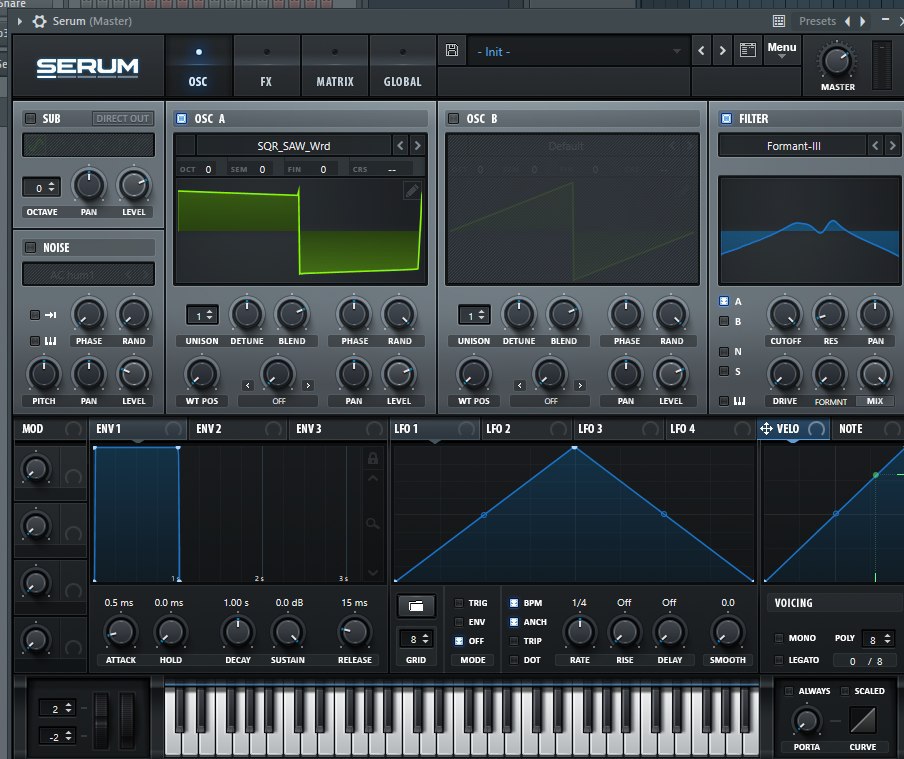
Task: Enable the LEGATO checkbox
Action: (x=779, y=660)
